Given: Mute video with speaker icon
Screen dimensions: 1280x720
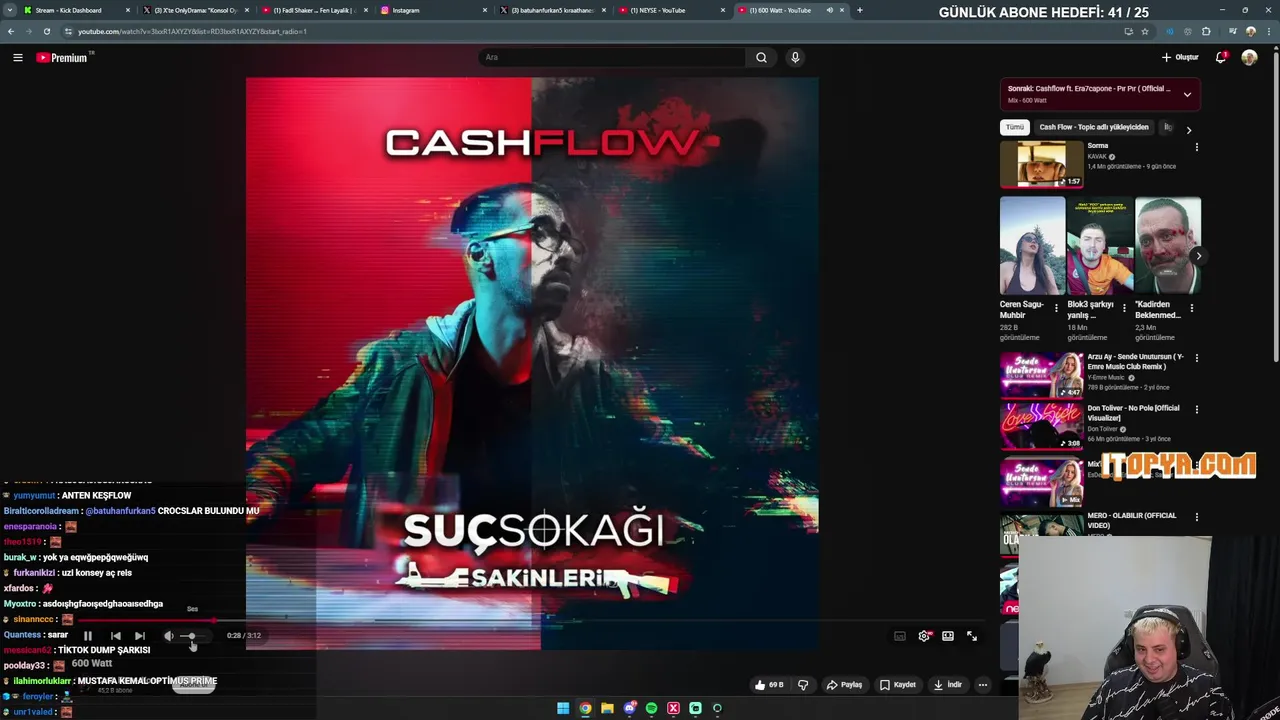Looking at the screenshot, I should point(168,636).
